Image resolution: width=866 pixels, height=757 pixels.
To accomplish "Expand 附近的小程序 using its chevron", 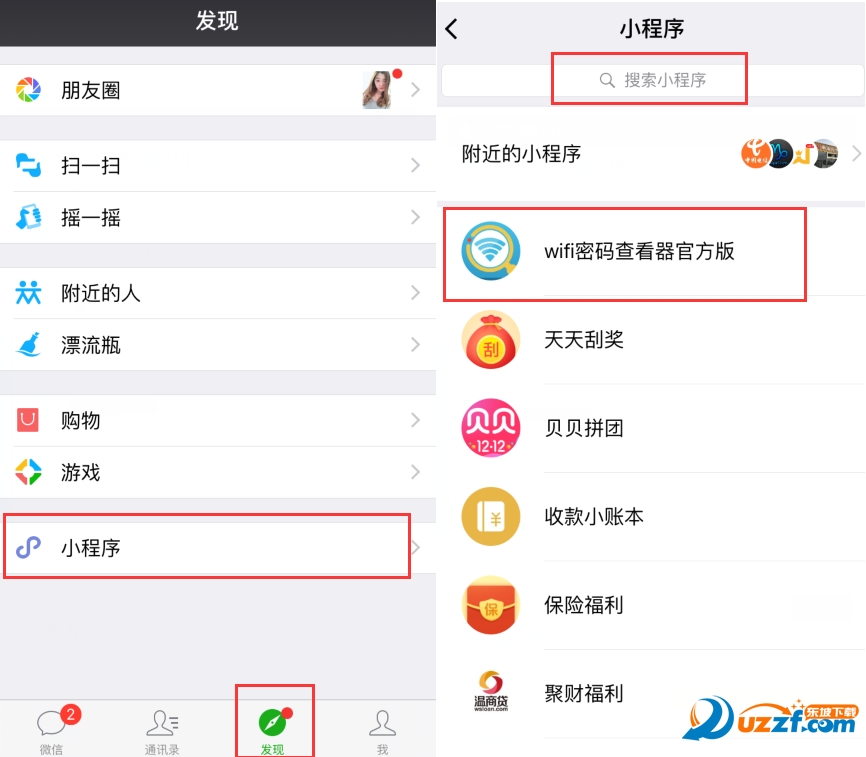I will 856,153.
